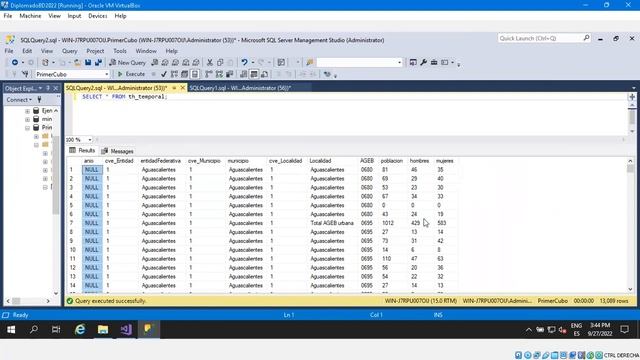Click the row 7 header number
640x360 pixels.
click(73, 223)
